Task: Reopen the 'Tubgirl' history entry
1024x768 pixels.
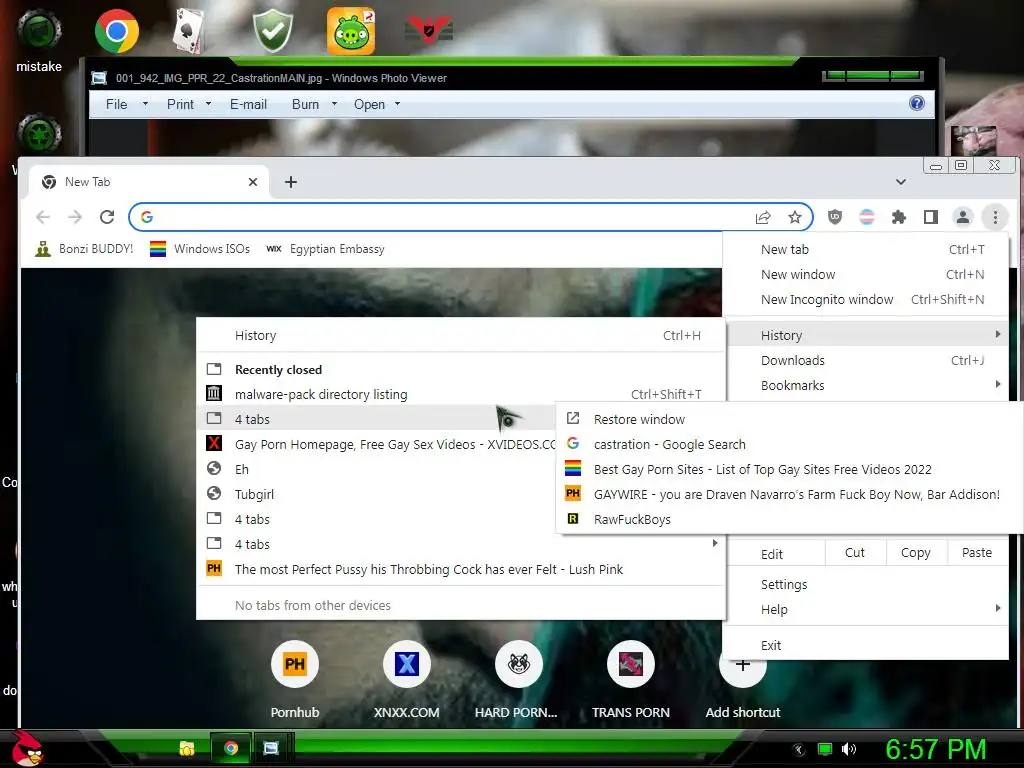Action: click(376, 494)
